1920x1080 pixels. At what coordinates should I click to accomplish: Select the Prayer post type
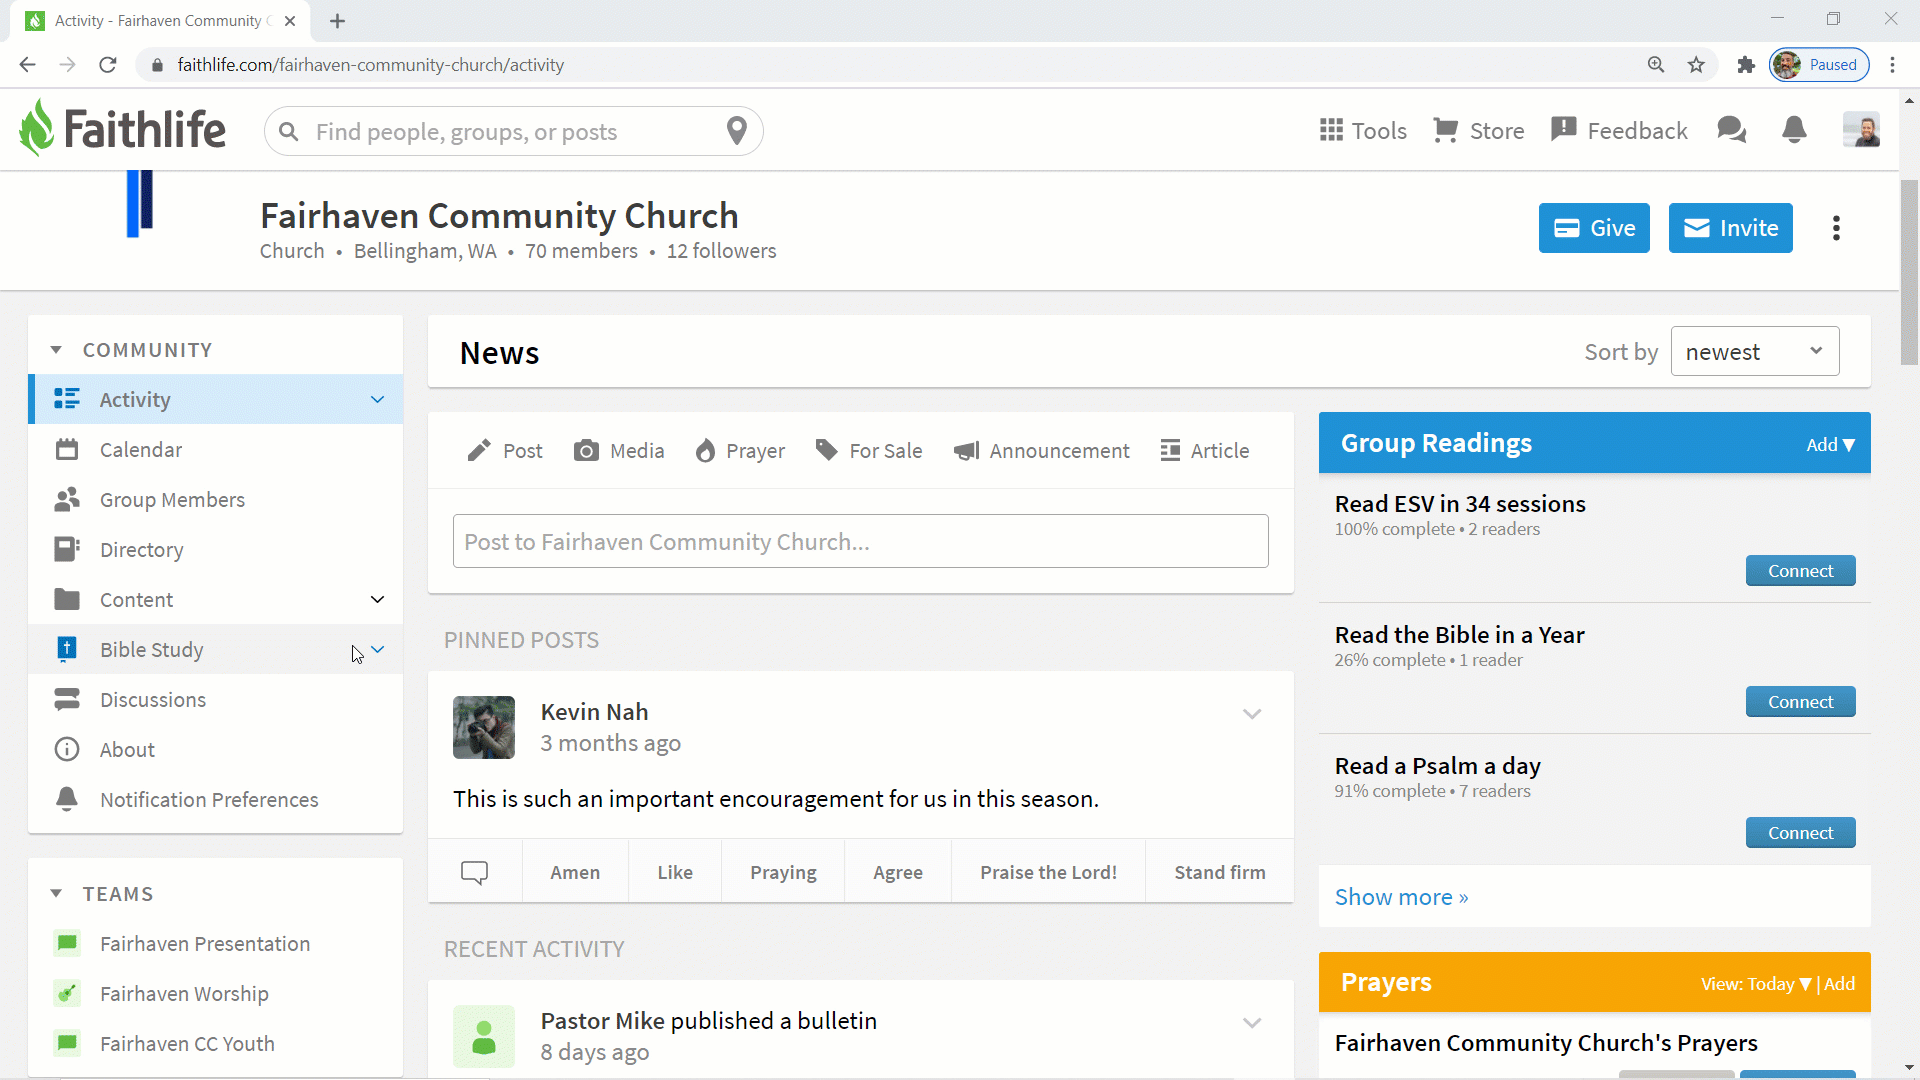click(x=740, y=451)
